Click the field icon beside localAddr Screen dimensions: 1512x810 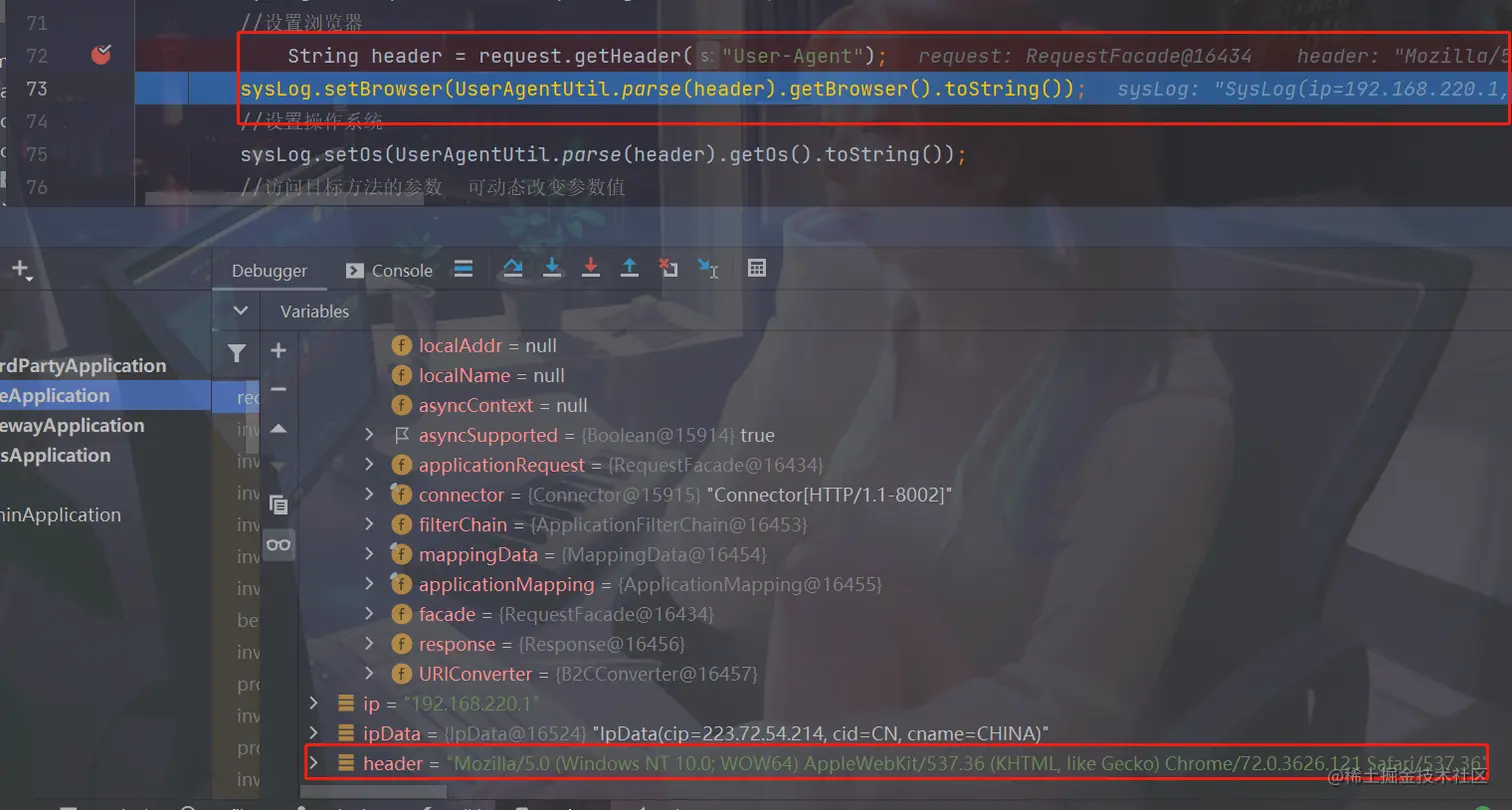click(401, 346)
